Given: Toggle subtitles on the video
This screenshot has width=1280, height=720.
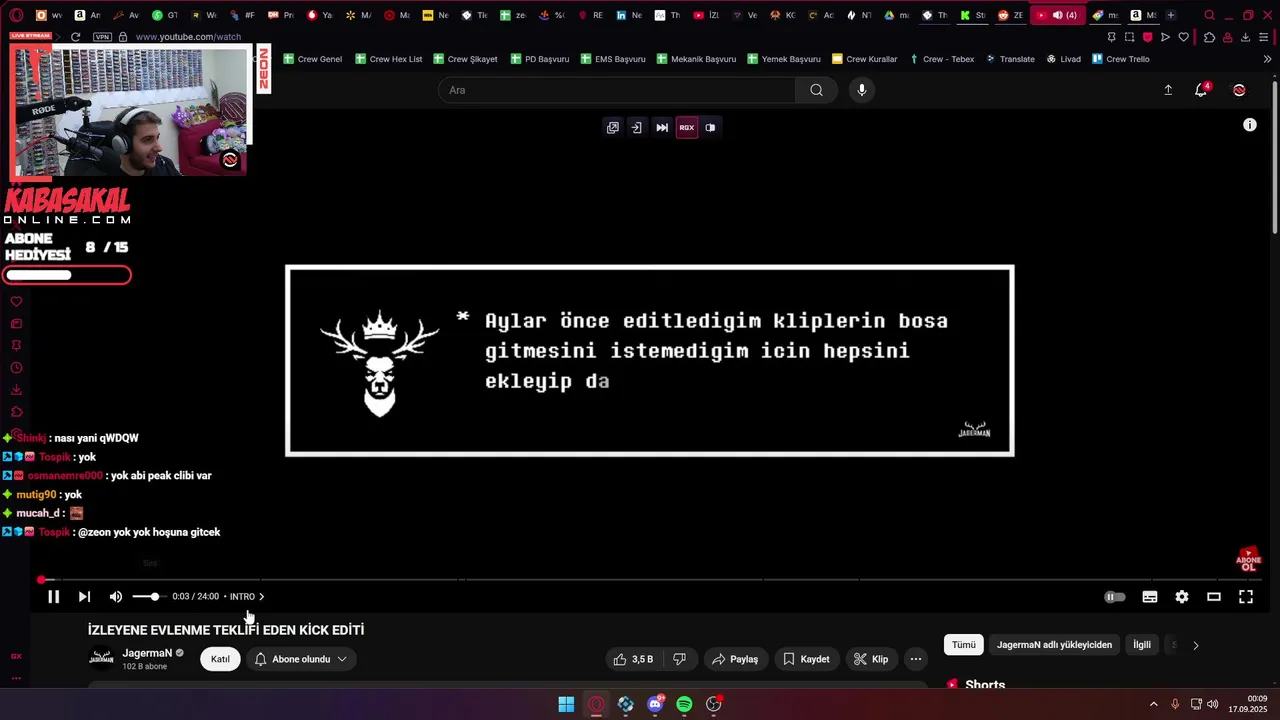Looking at the screenshot, I should pyautogui.click(x=1150, y=597).
